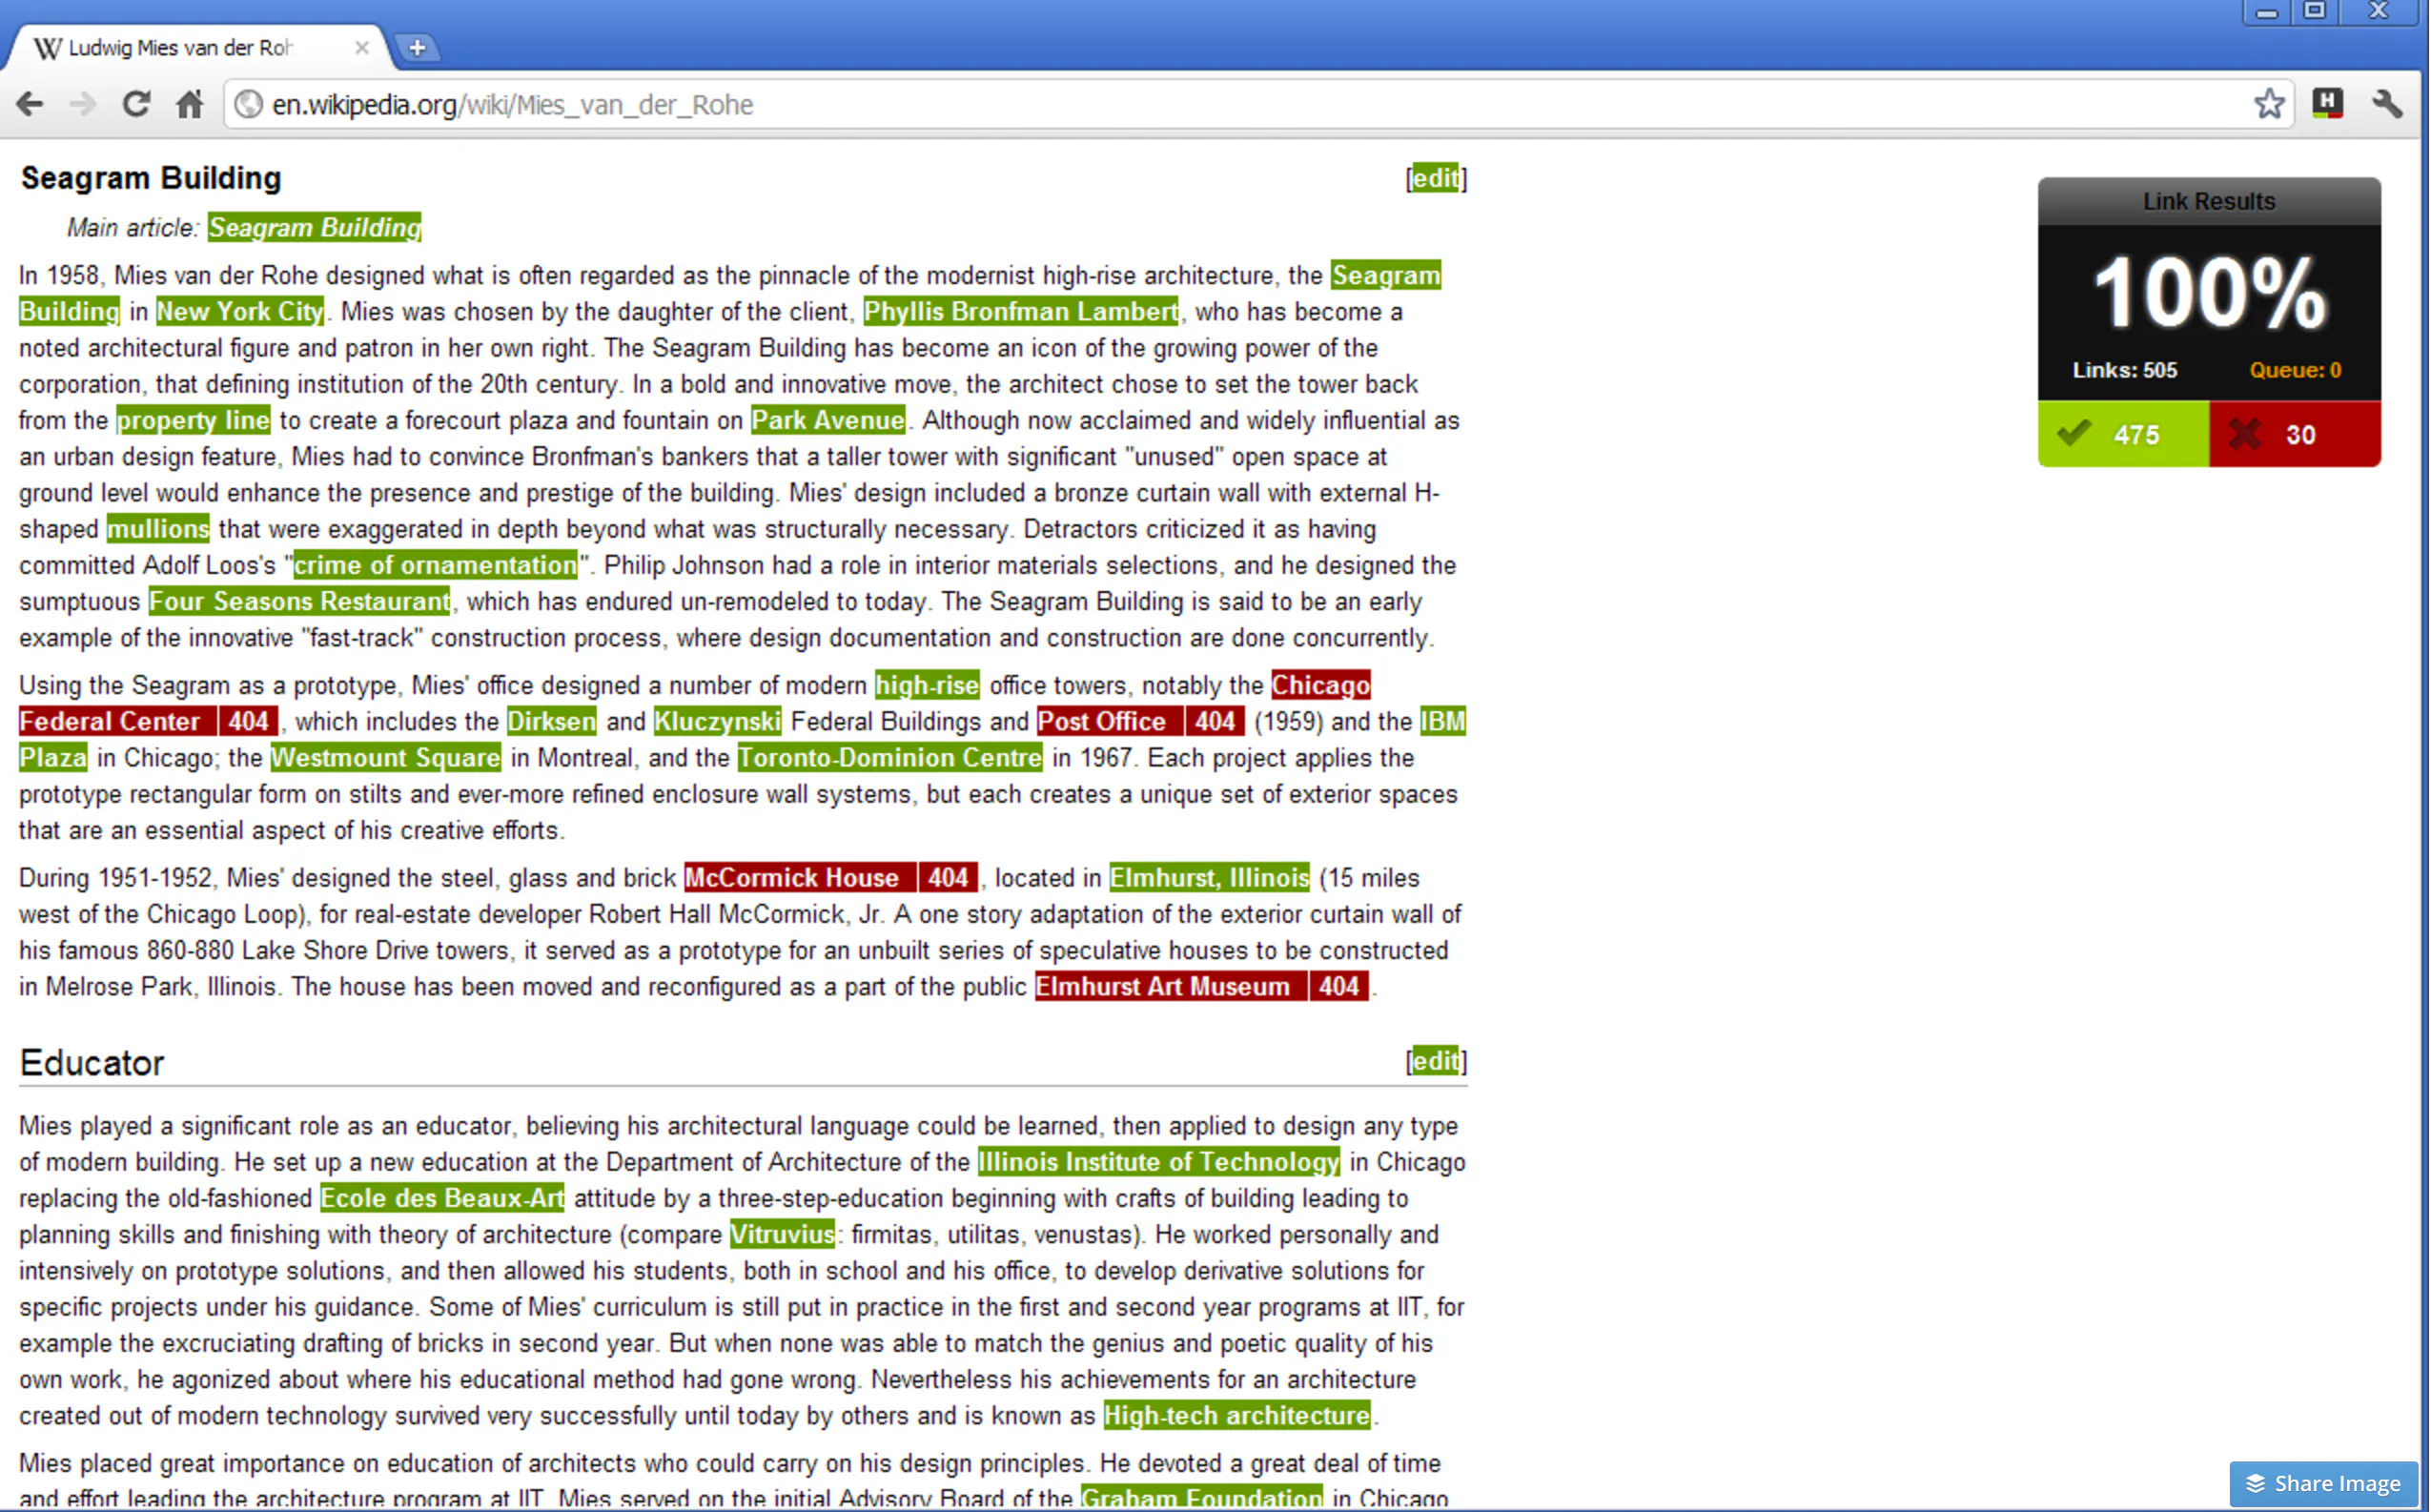
Task: Click the browser forward arrow
Action: click(83, 104)
